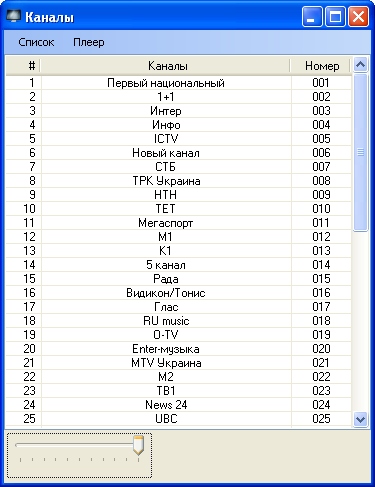Click the volume slider thumb
Viewport: 375px width, 487px height.
pos(138,445)
